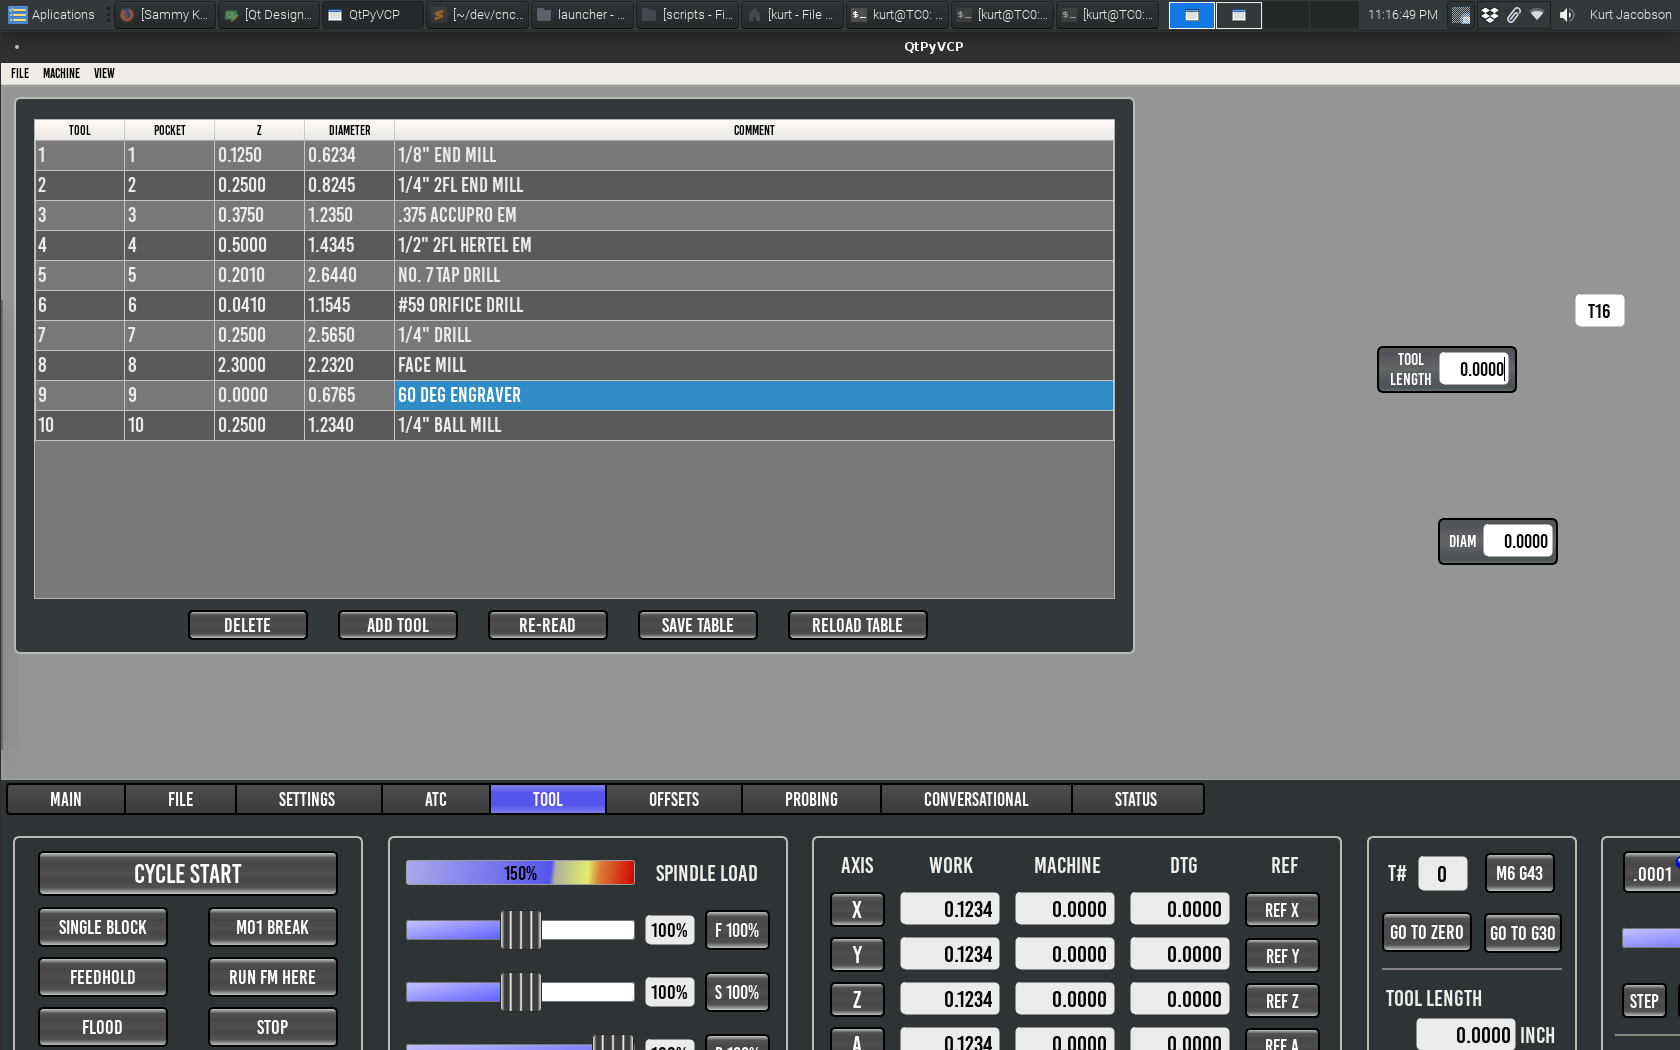Select the Y axis button

(857, 955)
